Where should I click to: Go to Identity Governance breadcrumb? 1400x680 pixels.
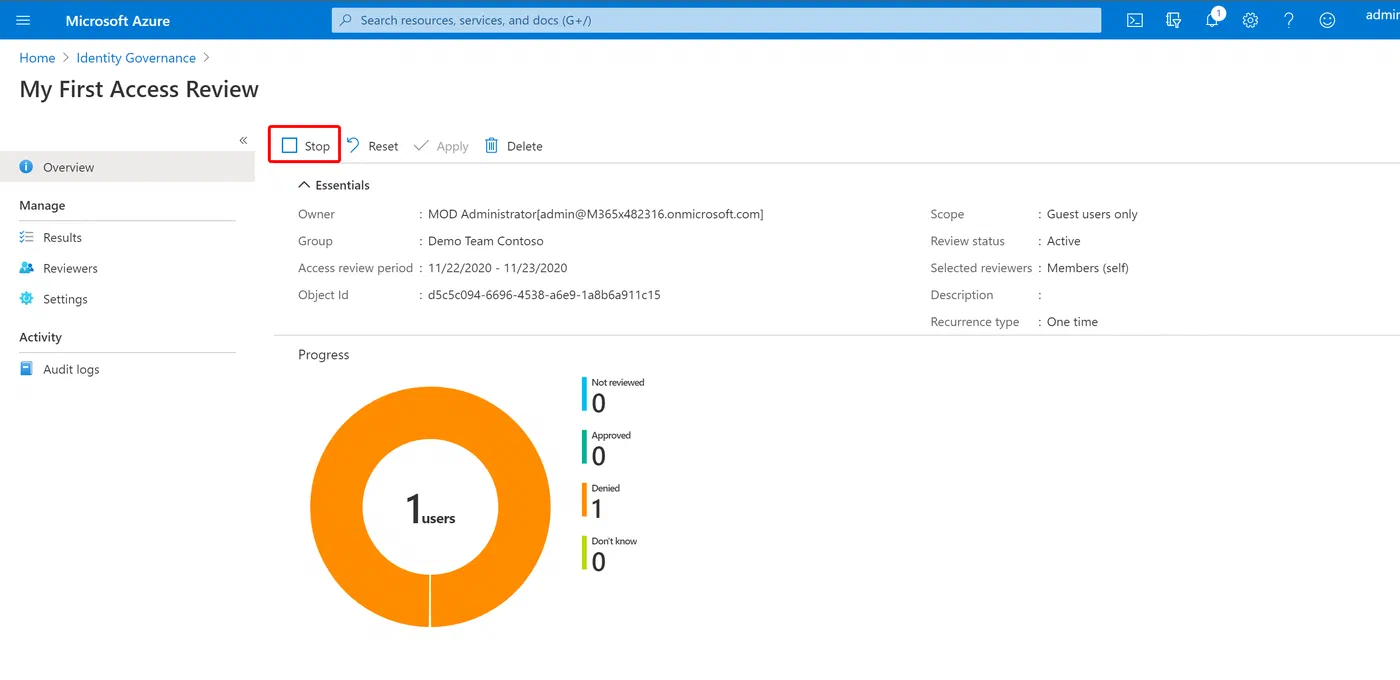136,58
